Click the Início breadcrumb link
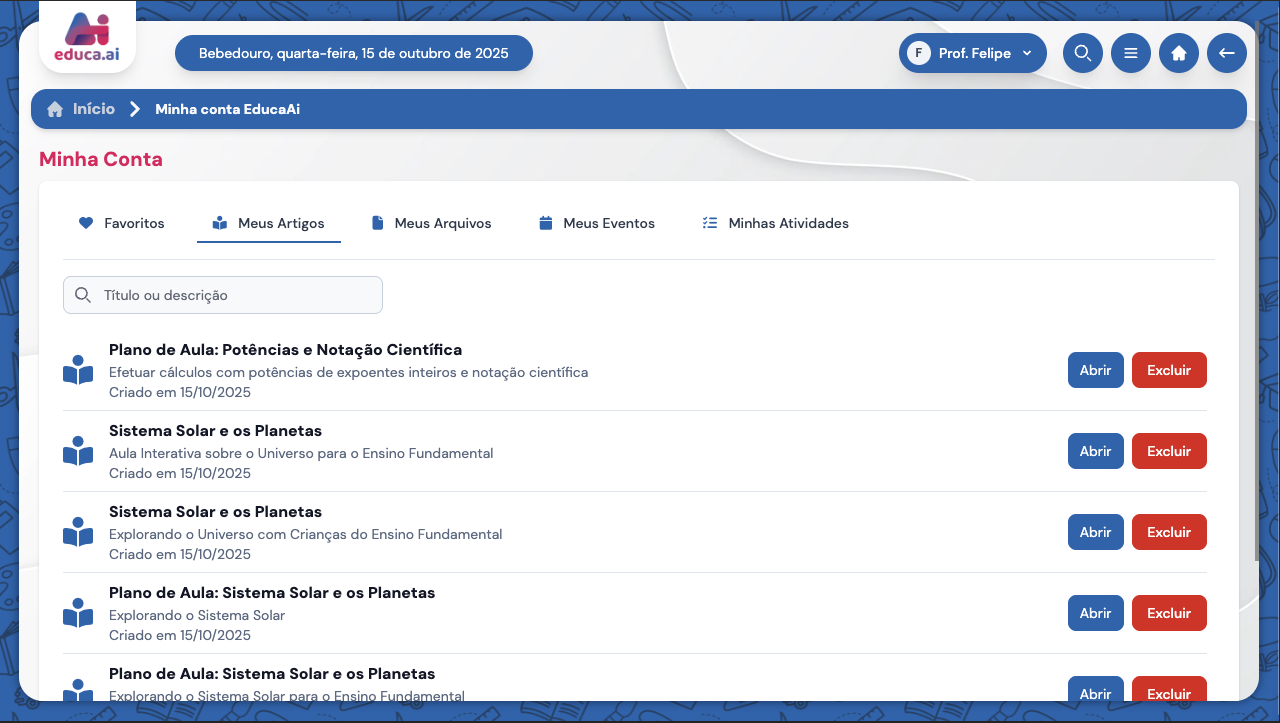Screen dimensions: 1280x723 93,108
